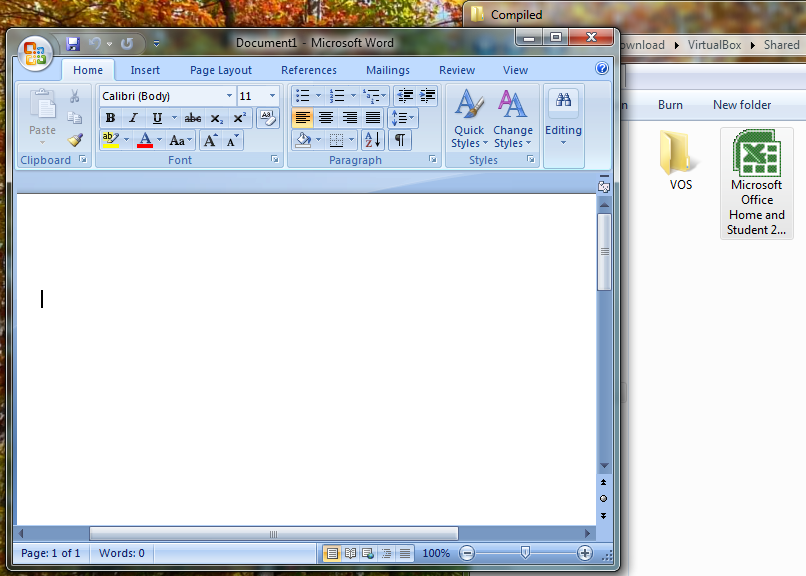Jump to previous page double arrow

click(603, 482)
